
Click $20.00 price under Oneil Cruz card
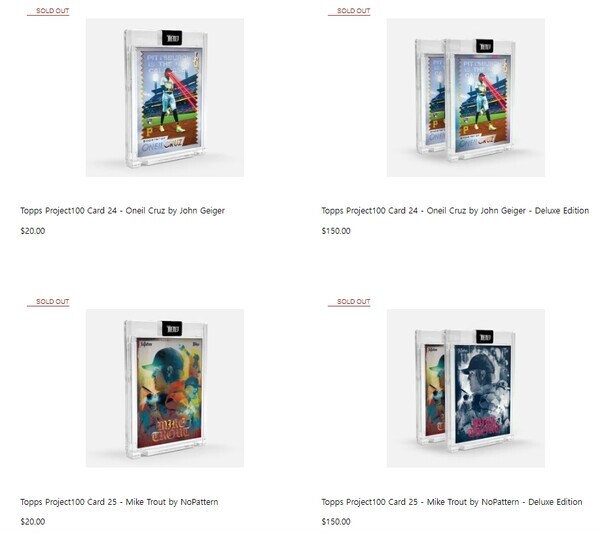pos(33,231)
